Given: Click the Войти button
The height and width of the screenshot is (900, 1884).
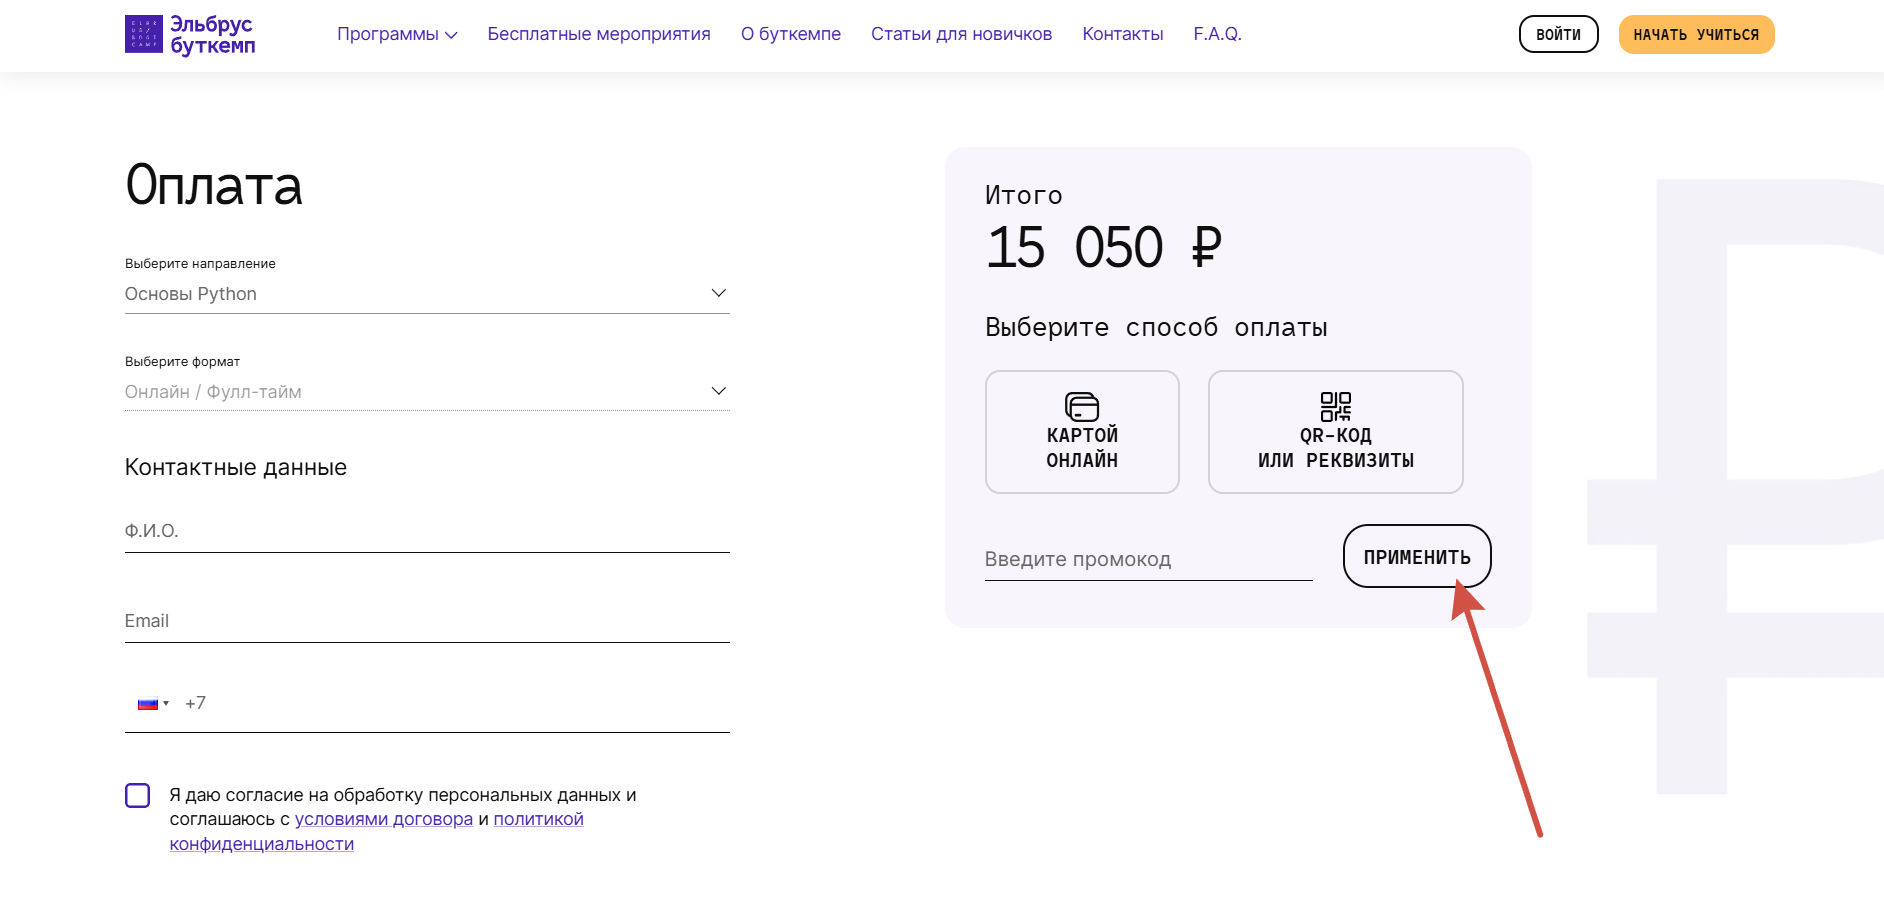Looking at the screenshot, I should 1558,34.
